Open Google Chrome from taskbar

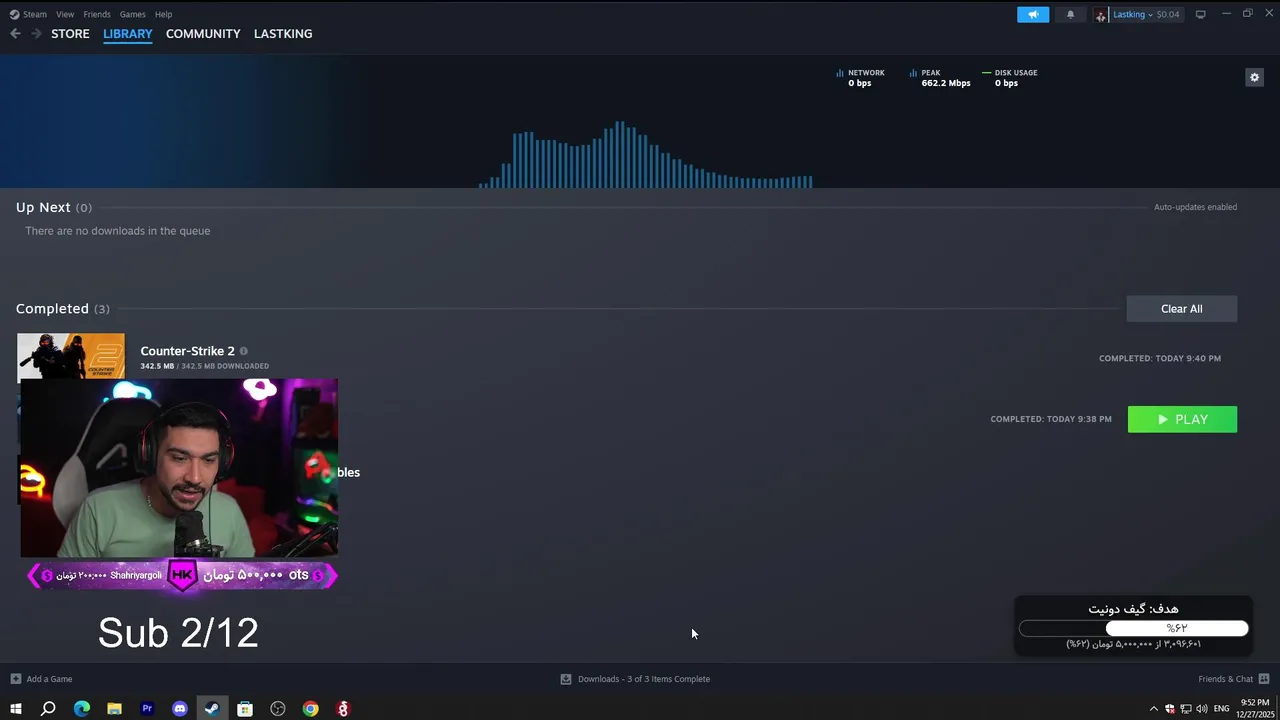pos(311,709)
